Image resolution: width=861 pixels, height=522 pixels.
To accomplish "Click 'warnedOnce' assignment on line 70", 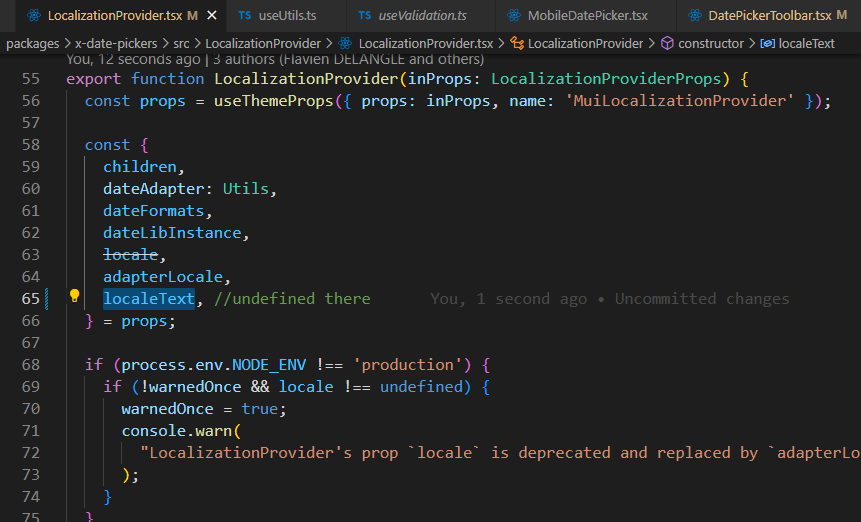I will [x=167, y=409].
